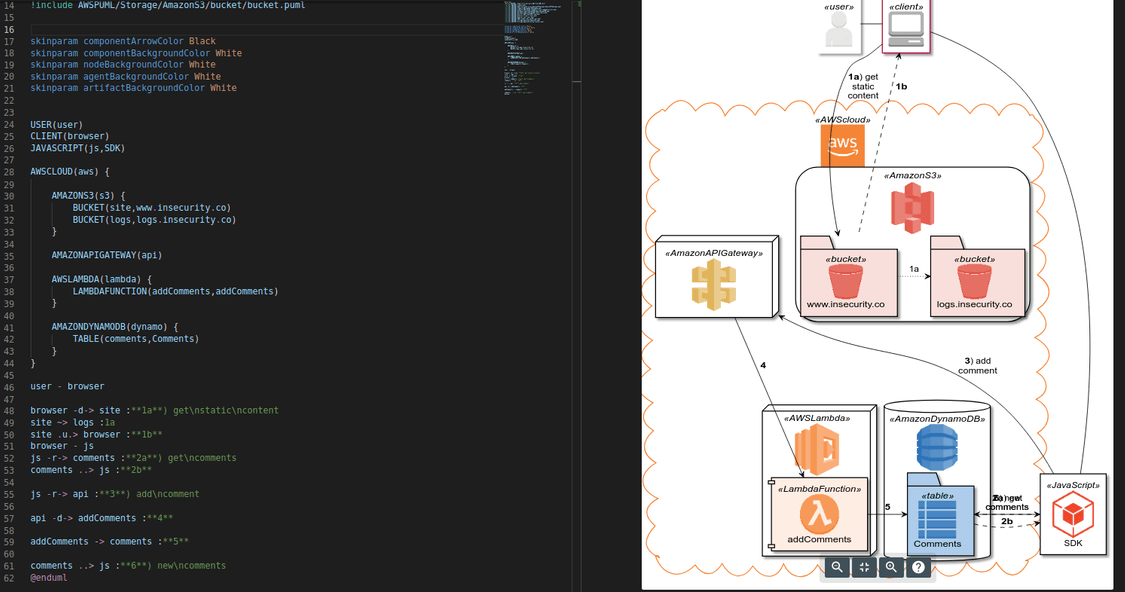
Task: Open the preview help question-mark button
Action: click(x=918, y=567)
